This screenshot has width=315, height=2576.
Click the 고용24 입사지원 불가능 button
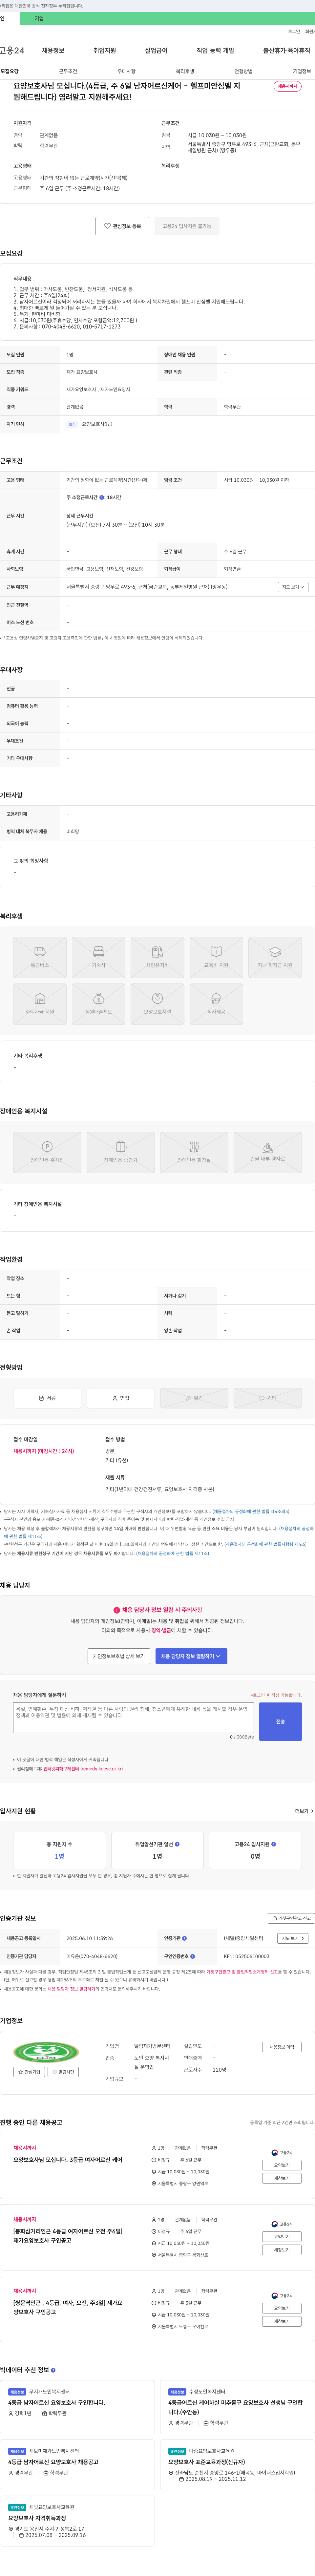click(187, 226)
